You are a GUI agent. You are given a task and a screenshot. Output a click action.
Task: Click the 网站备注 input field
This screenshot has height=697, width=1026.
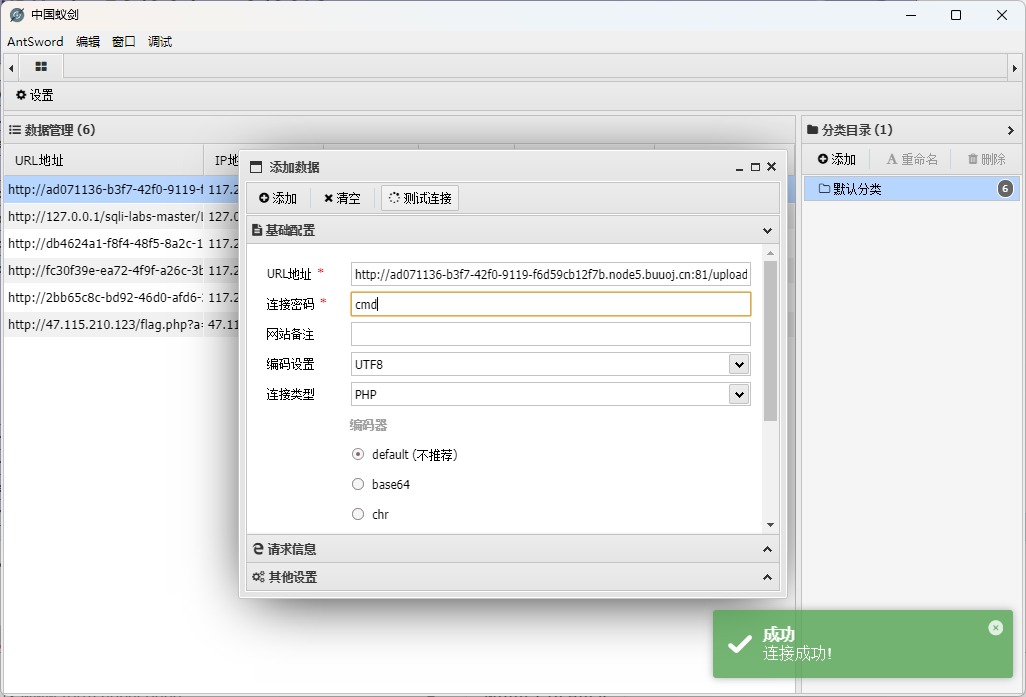[550, 334]
